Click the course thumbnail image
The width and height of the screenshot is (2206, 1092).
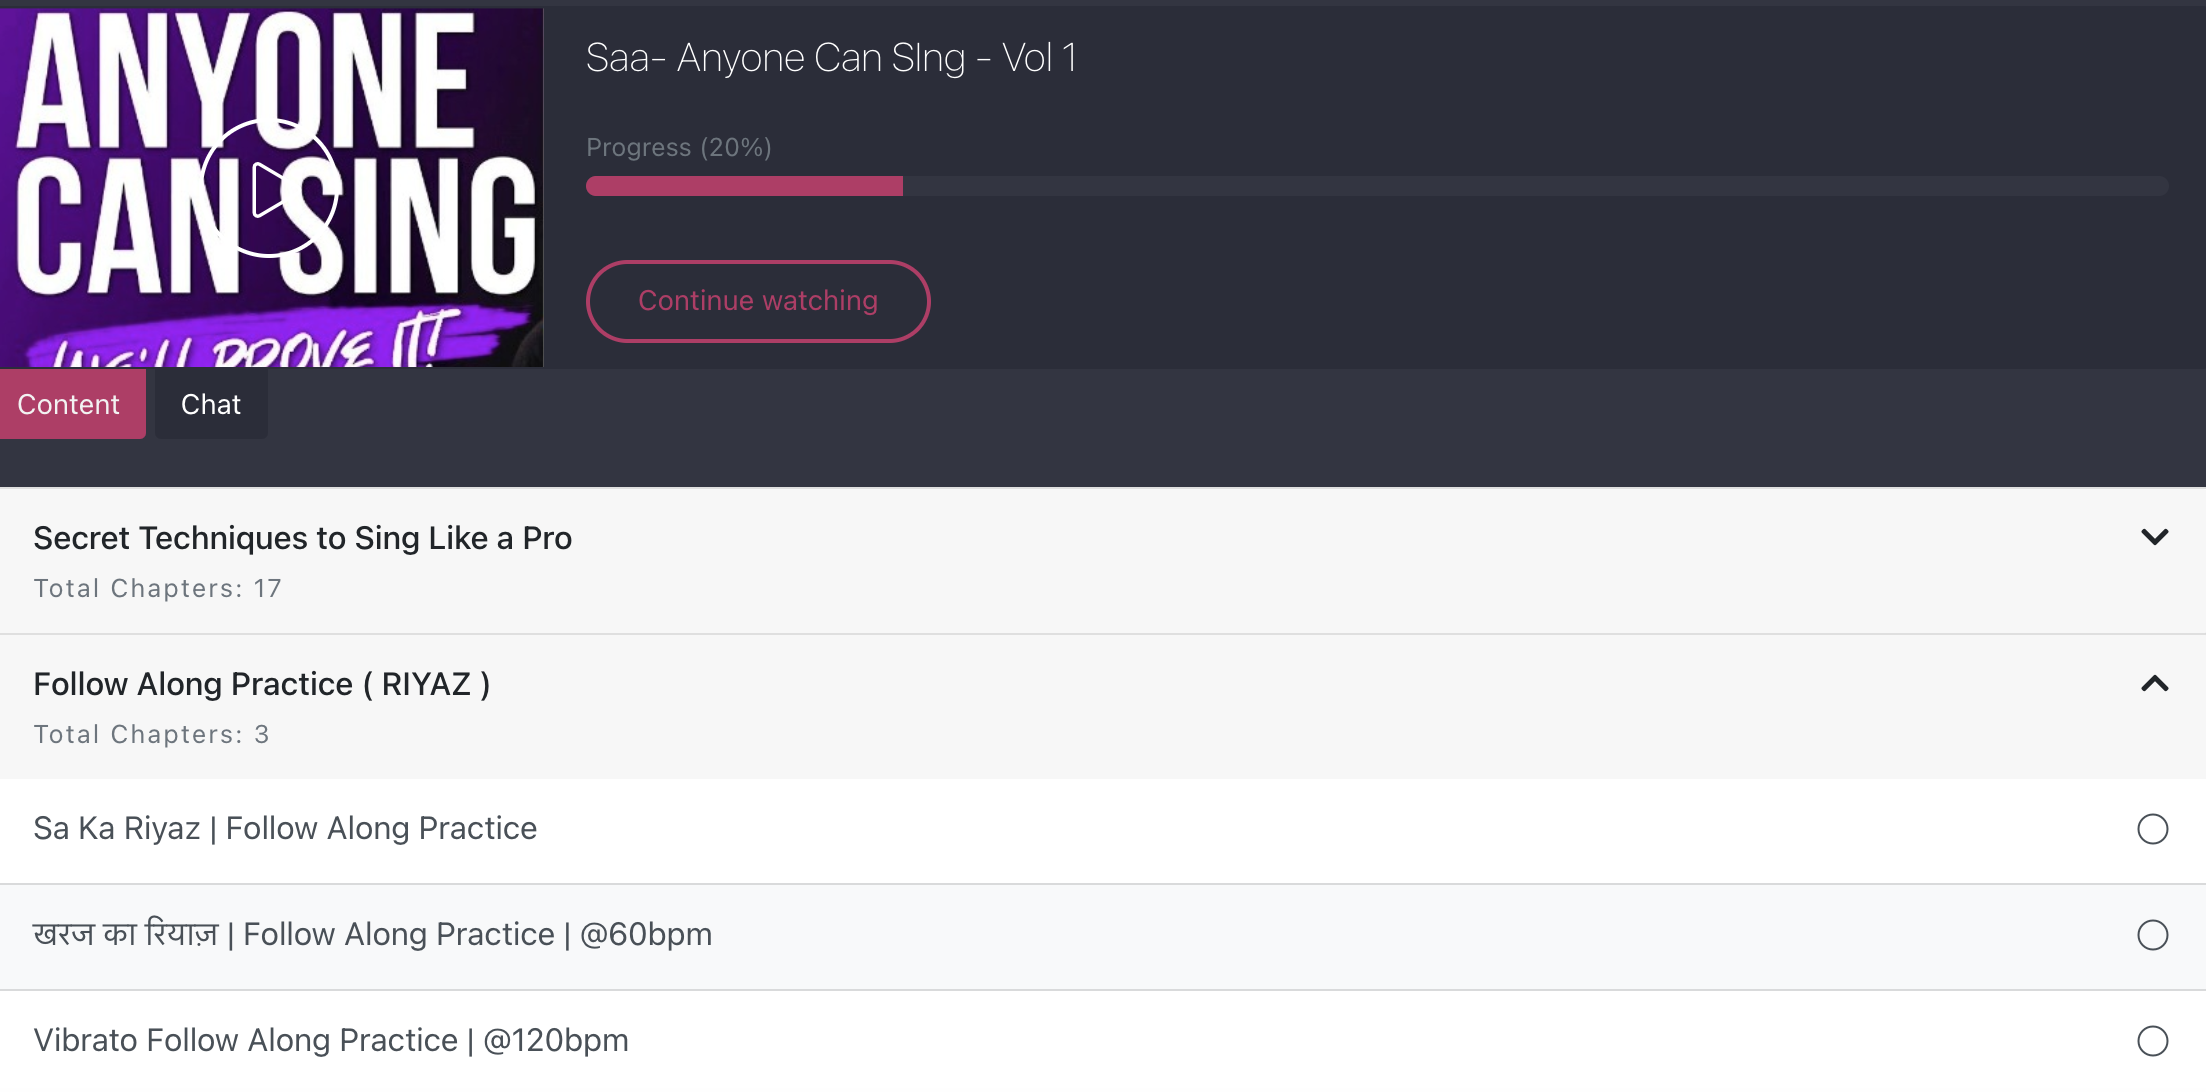[271, 188]
